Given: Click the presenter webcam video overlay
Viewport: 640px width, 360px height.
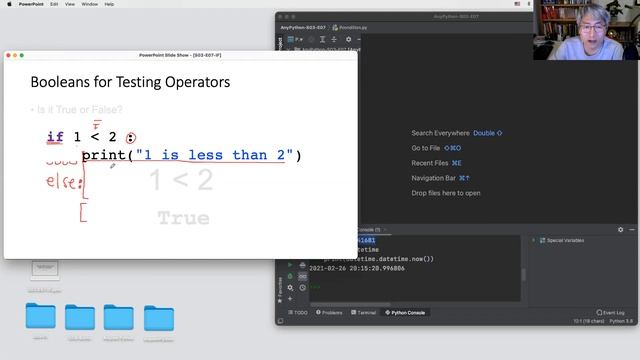Looking at the screenshot, I should point(586,30).
